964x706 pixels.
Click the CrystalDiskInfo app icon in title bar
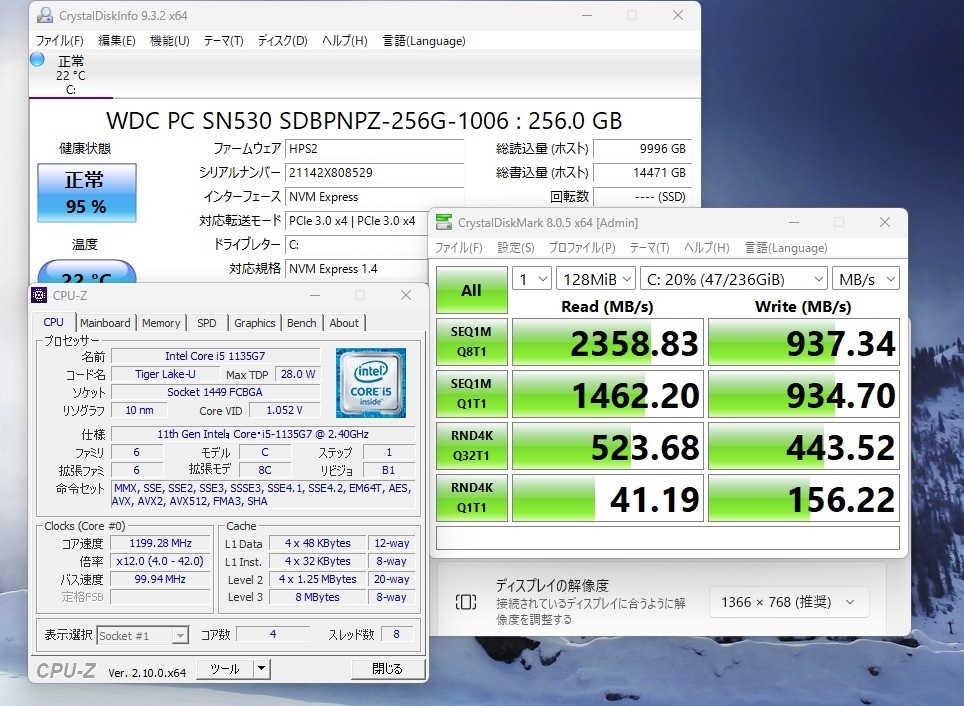[44, 15]
